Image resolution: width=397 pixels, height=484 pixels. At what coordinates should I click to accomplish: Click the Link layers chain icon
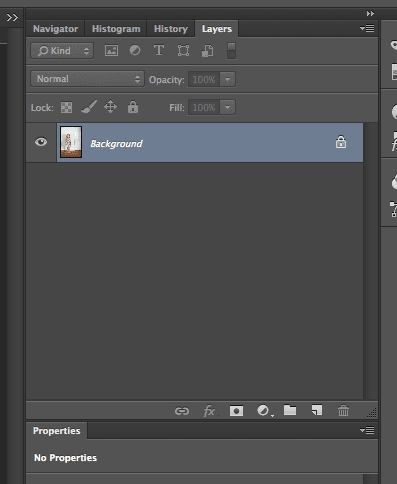click(182, 411)
